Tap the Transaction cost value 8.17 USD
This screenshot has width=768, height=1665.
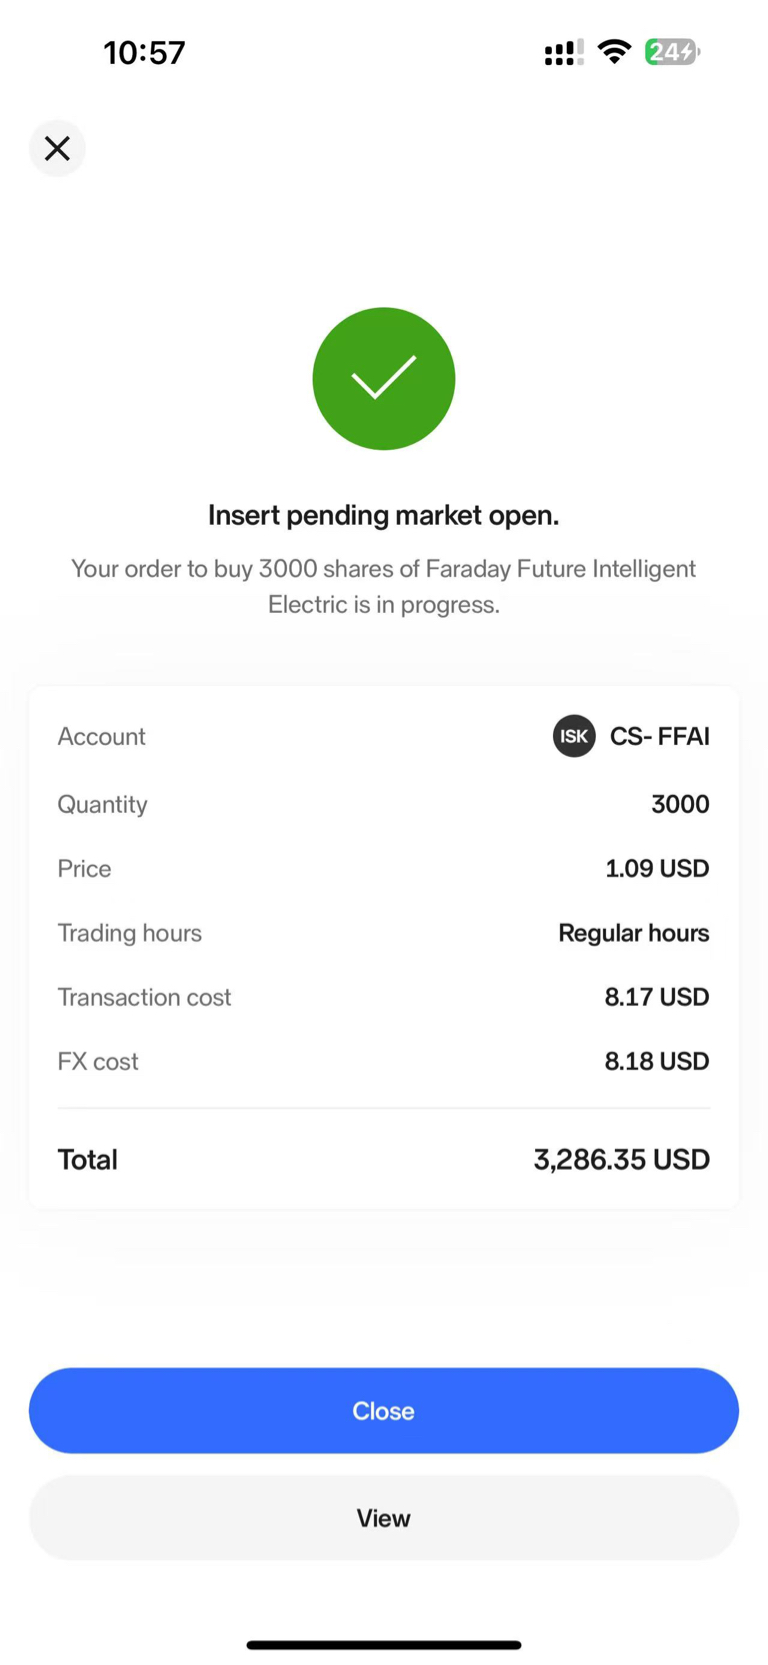tap(656, 997)
